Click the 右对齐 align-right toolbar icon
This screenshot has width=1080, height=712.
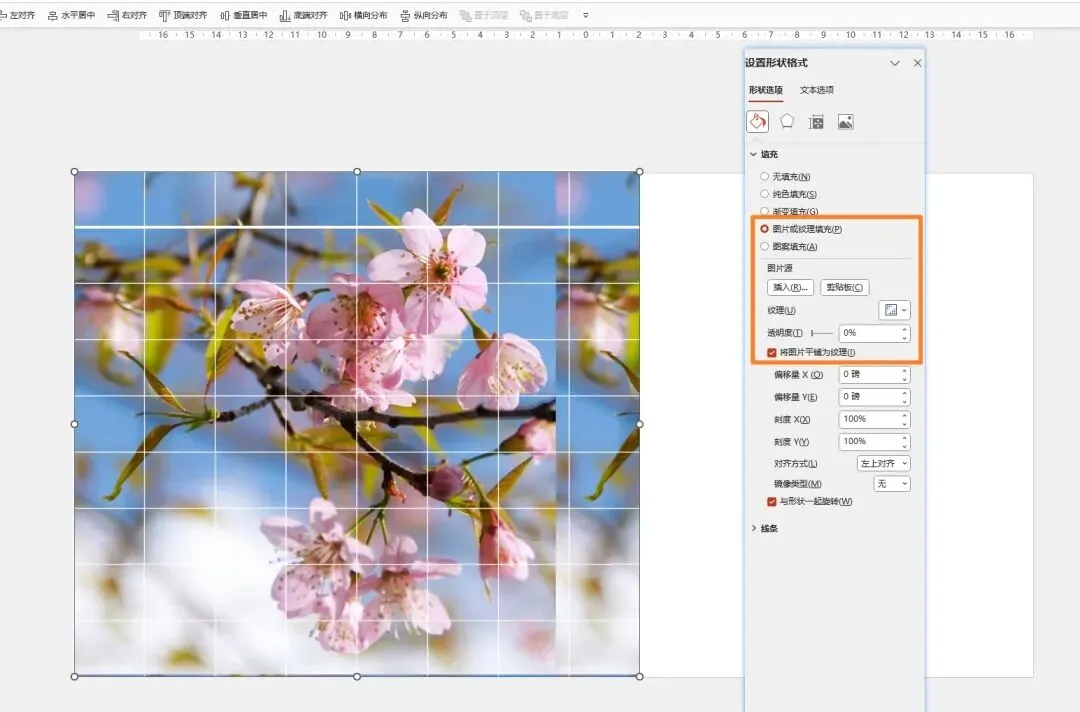coord(114,15)
